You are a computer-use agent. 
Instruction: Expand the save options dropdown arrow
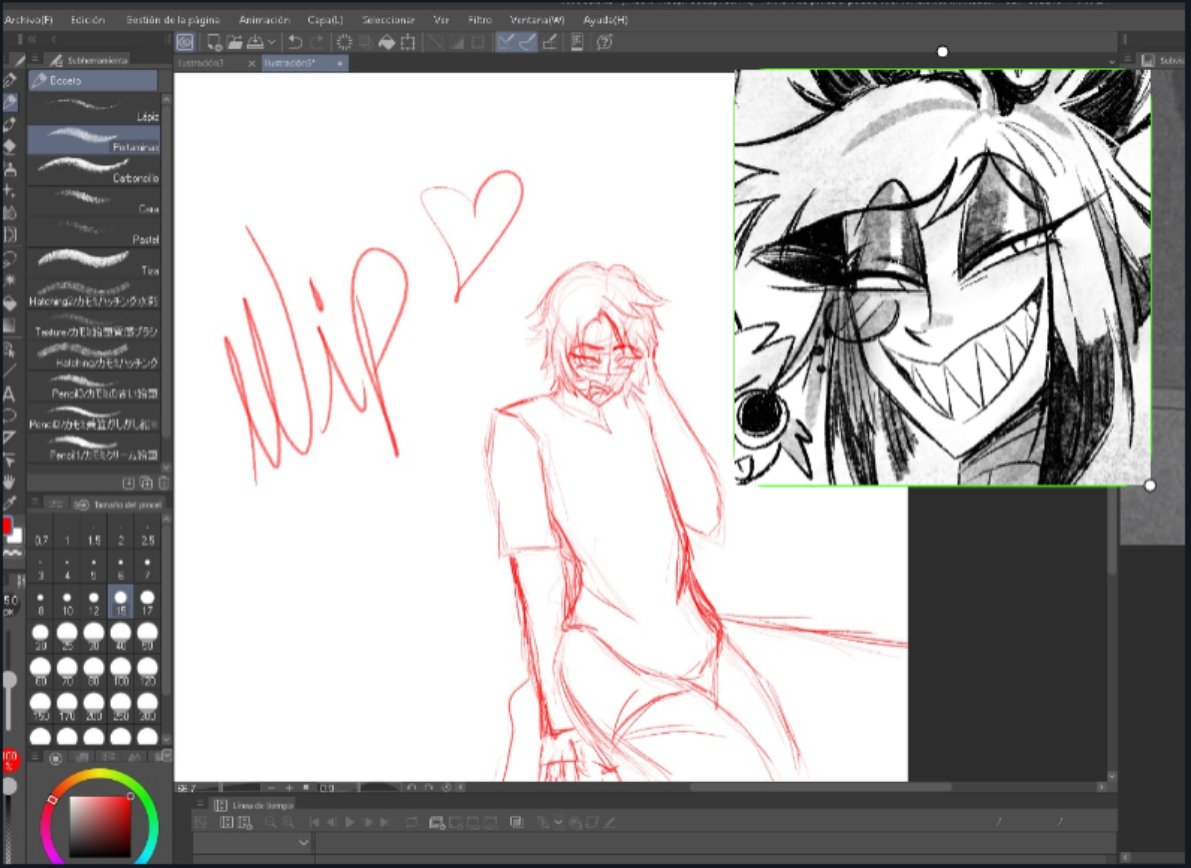272,43
